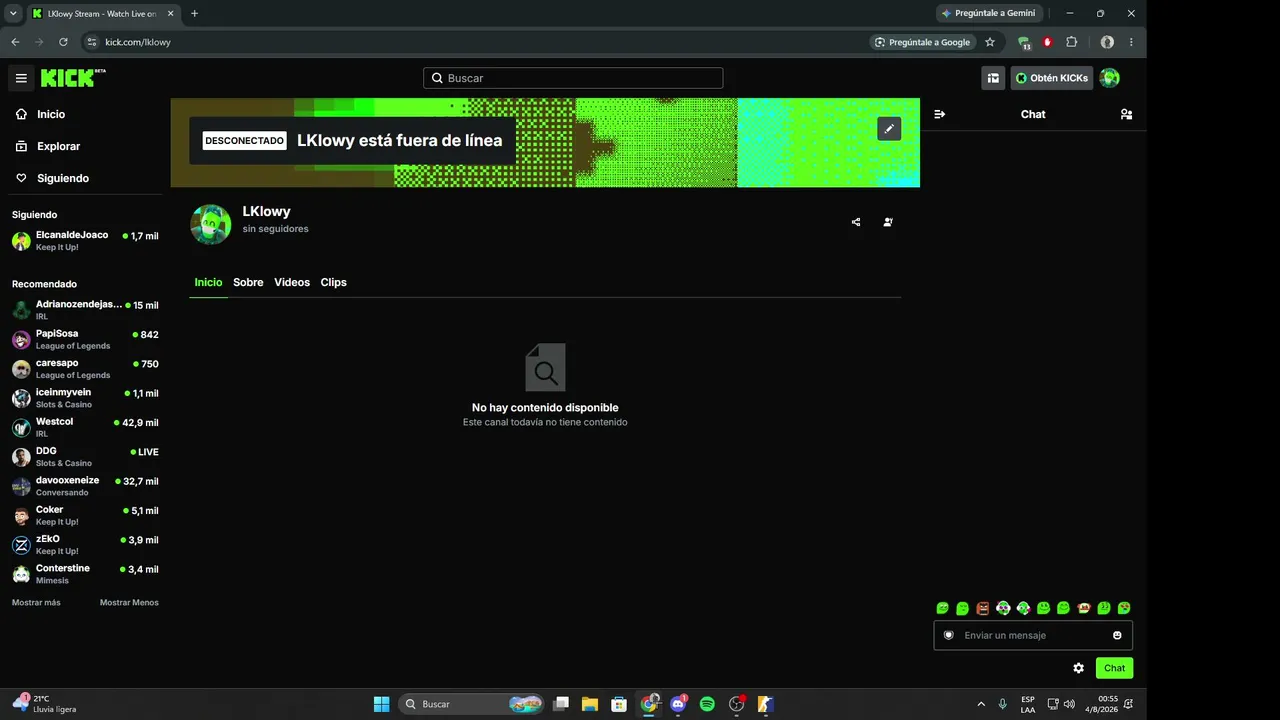Viewport: 1280px width, 720px height.
Task: Click the address bar URL kick.com/lklowy
Action: tap(138, 42)
